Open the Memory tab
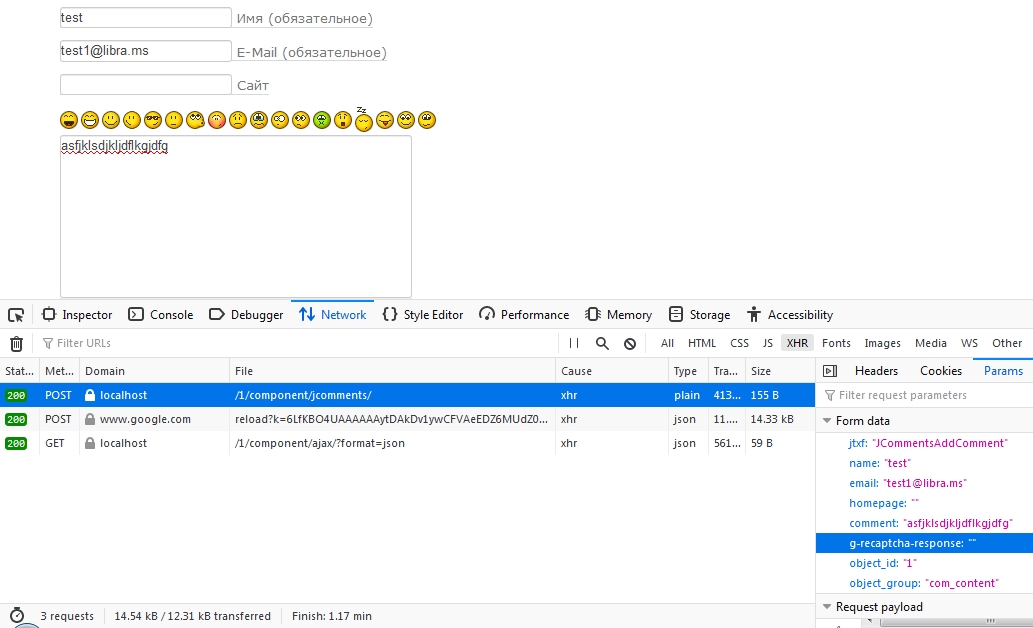The width and height of the screenshot is (1033, 628). point(619,315)
